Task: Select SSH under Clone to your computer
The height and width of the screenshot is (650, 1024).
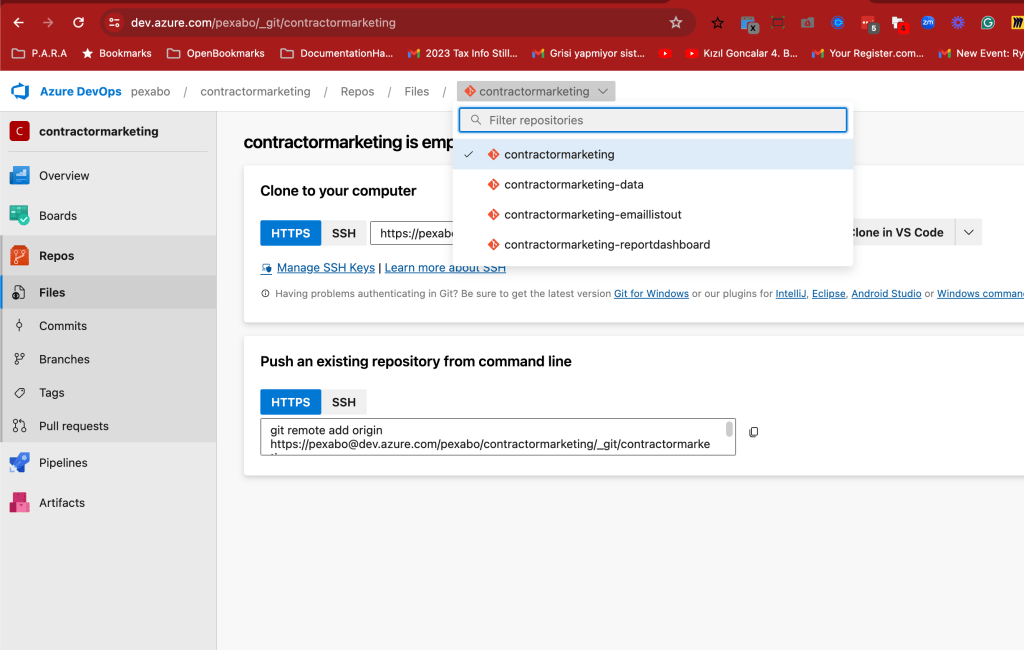Action: click(x=344, y=233)
